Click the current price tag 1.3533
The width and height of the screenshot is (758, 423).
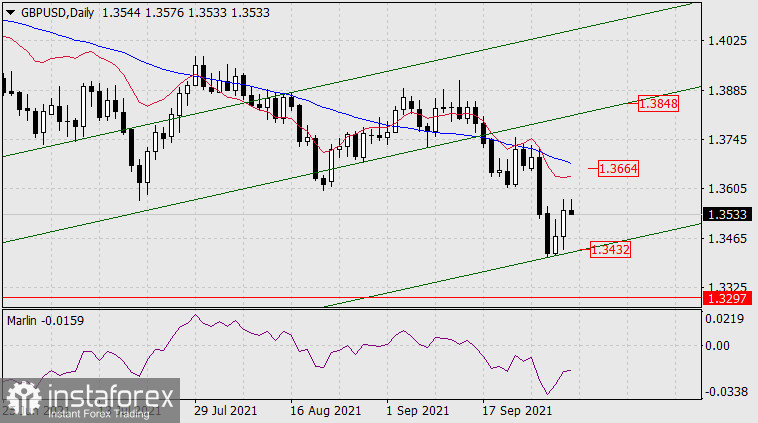click(726, 214)
